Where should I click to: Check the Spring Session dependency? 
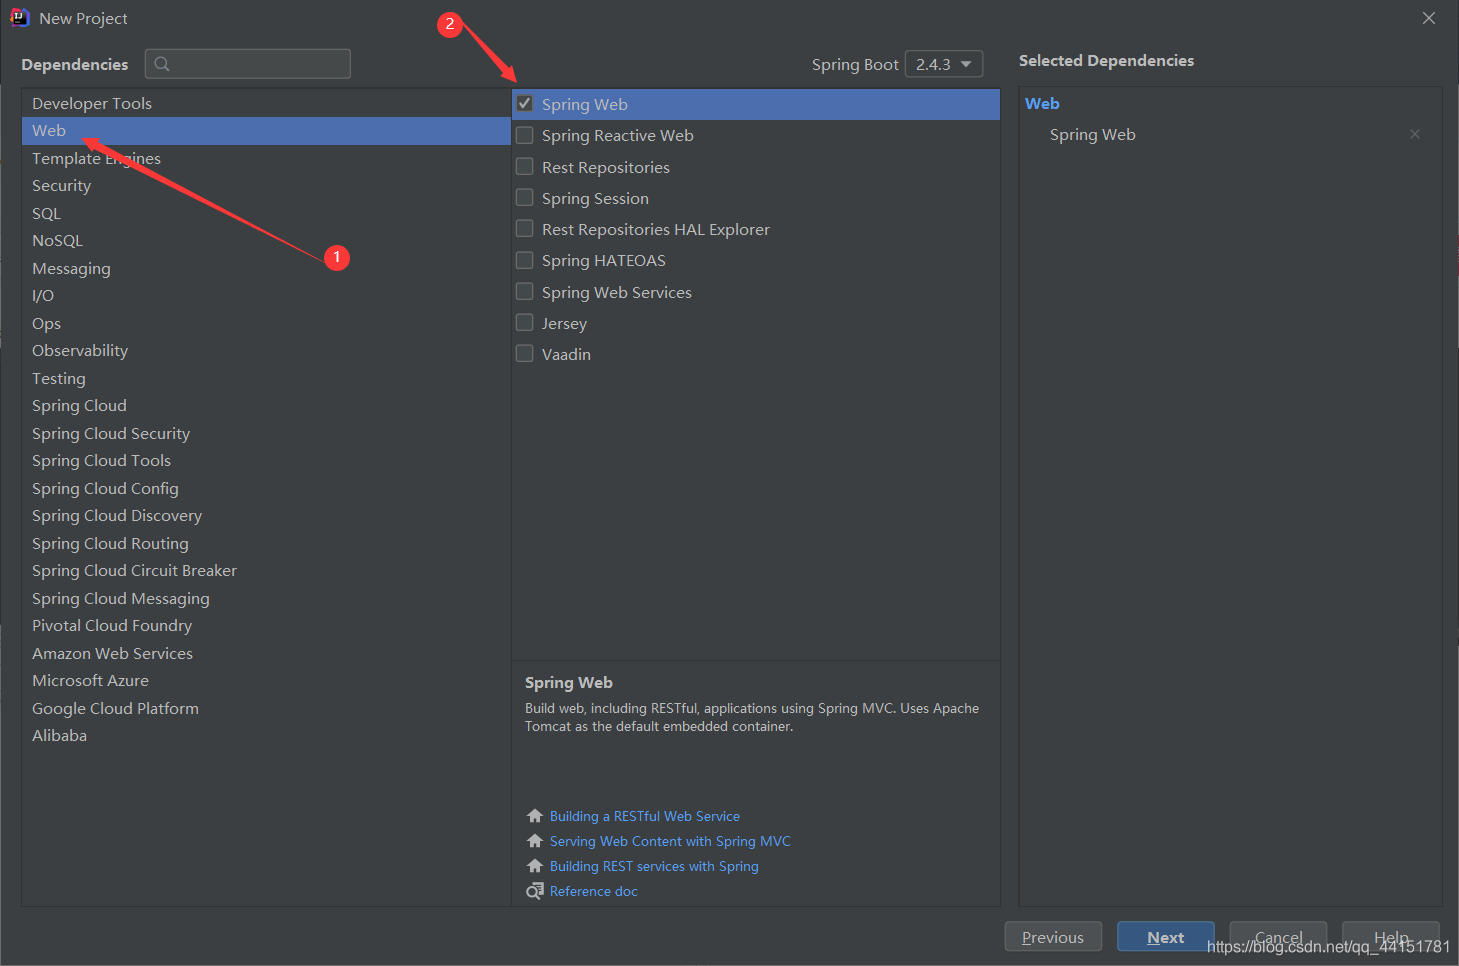coord(524,197)
